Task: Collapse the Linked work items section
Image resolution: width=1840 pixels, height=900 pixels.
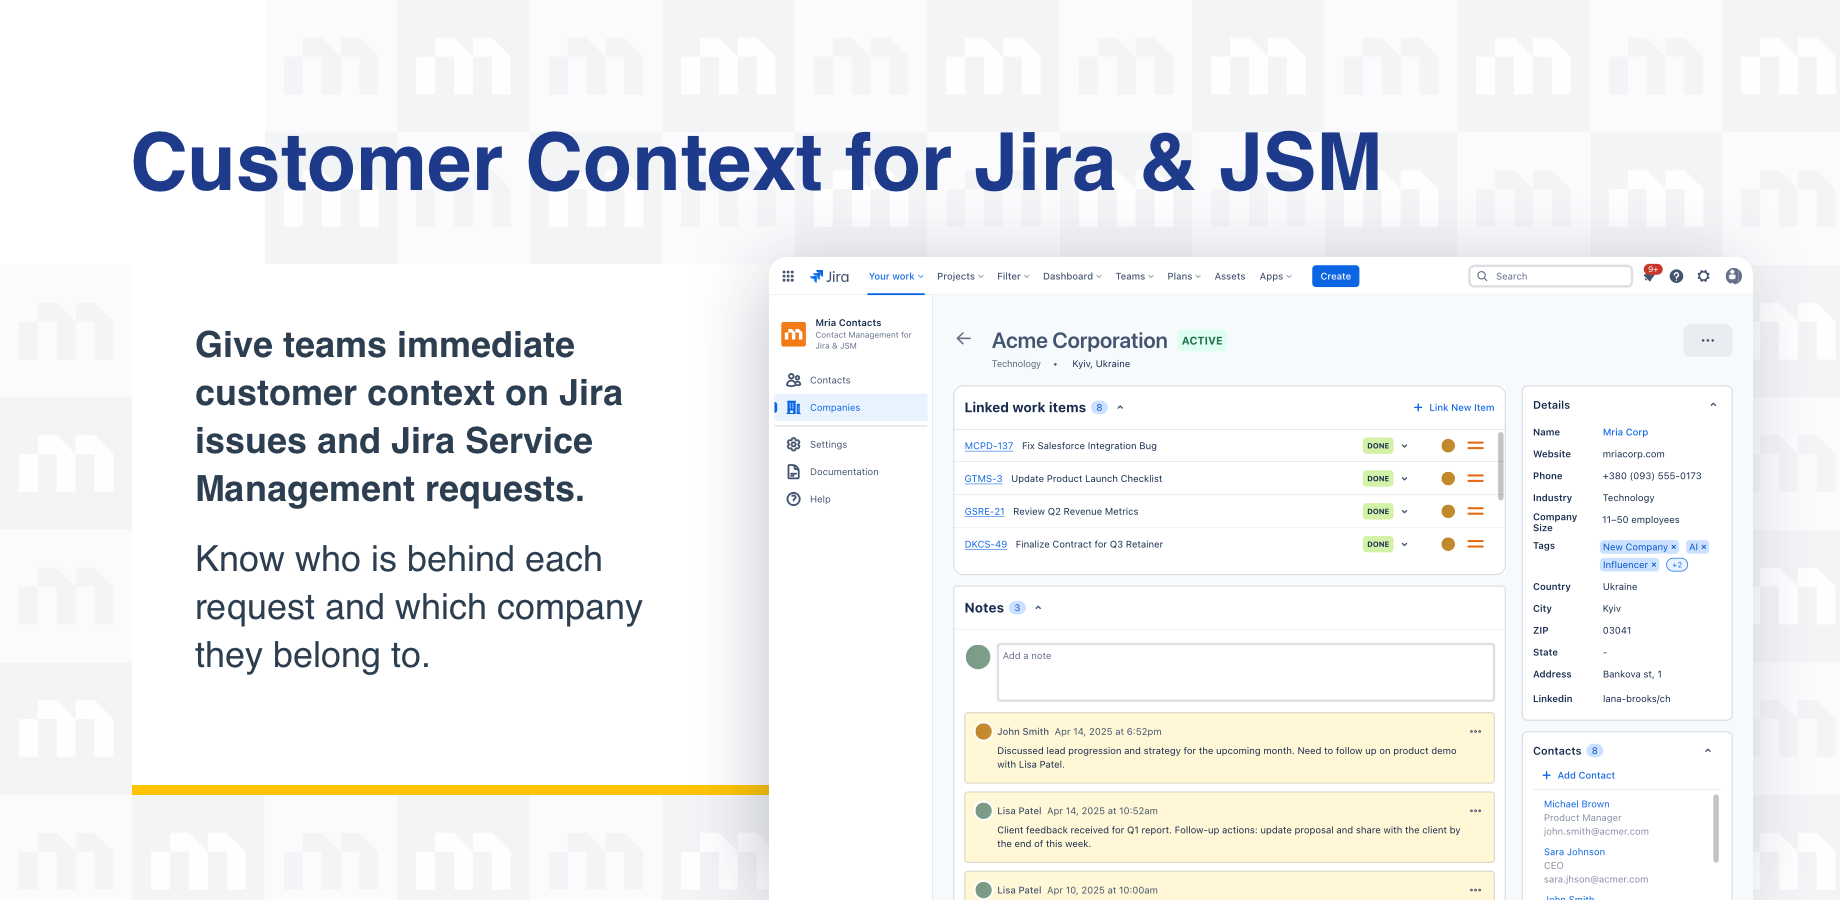Action: 1120,407
